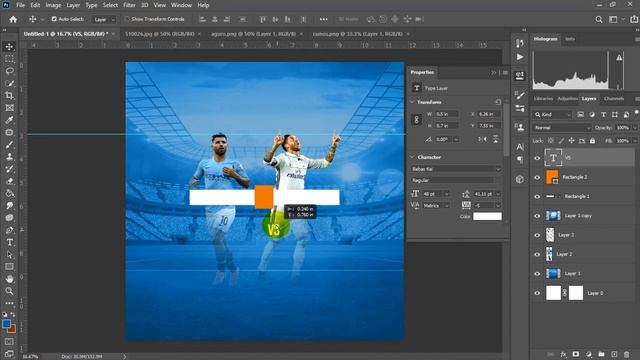Switch to the Libraries tab

(543, 99)
